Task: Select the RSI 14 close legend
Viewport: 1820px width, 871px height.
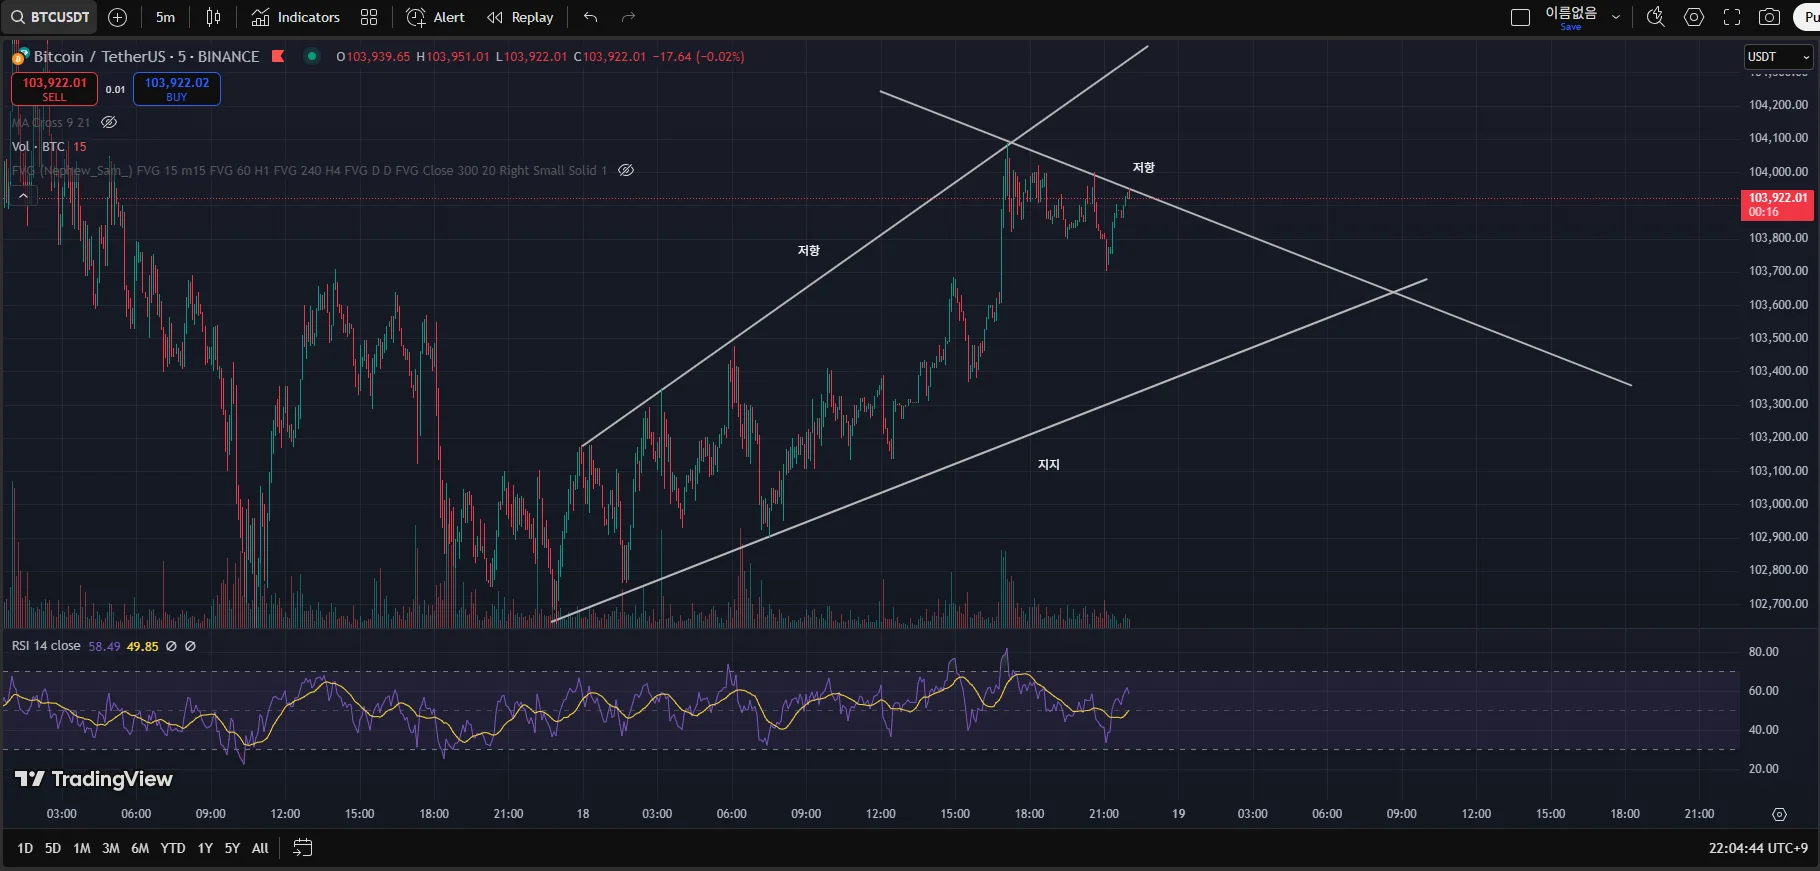Action: 46,646
